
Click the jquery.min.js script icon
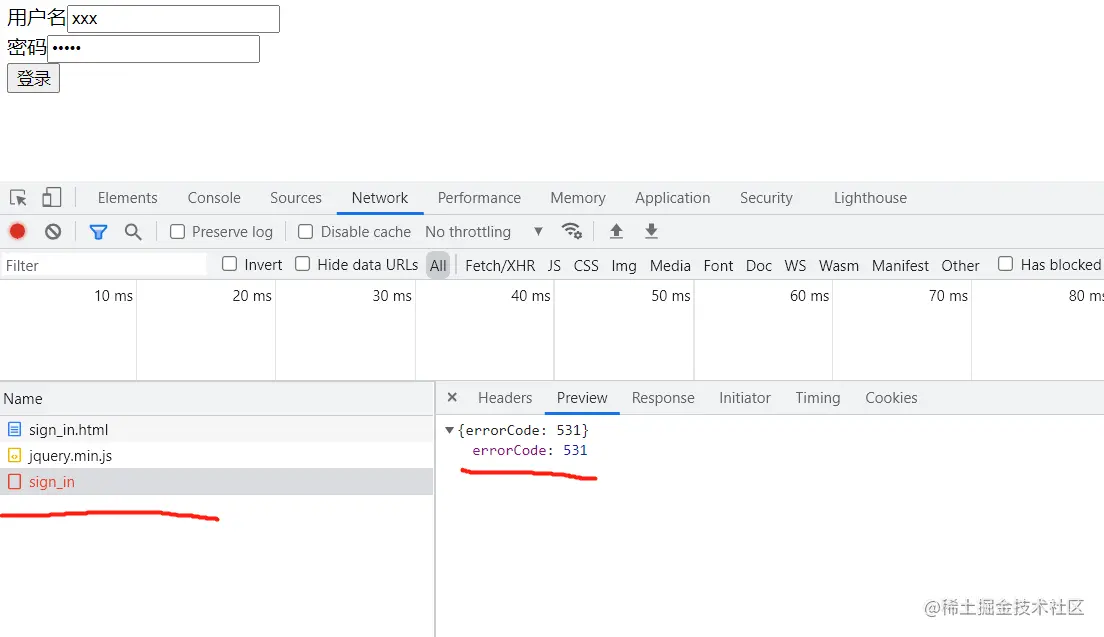point(14,455)
